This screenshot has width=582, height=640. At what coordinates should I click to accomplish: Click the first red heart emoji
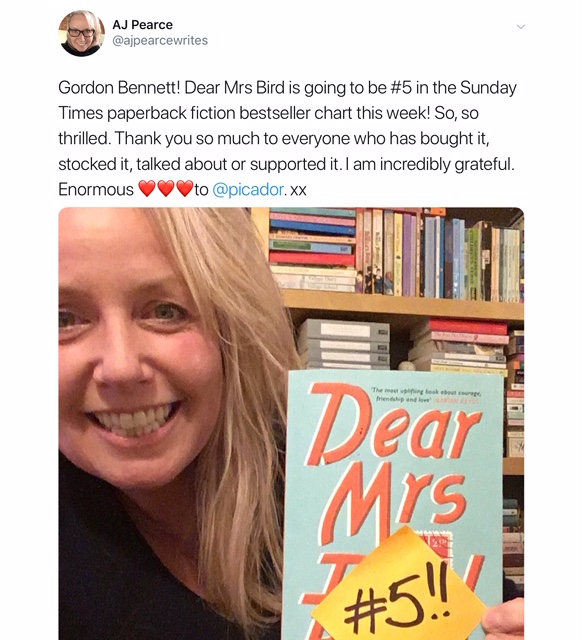tap(147, 189)
